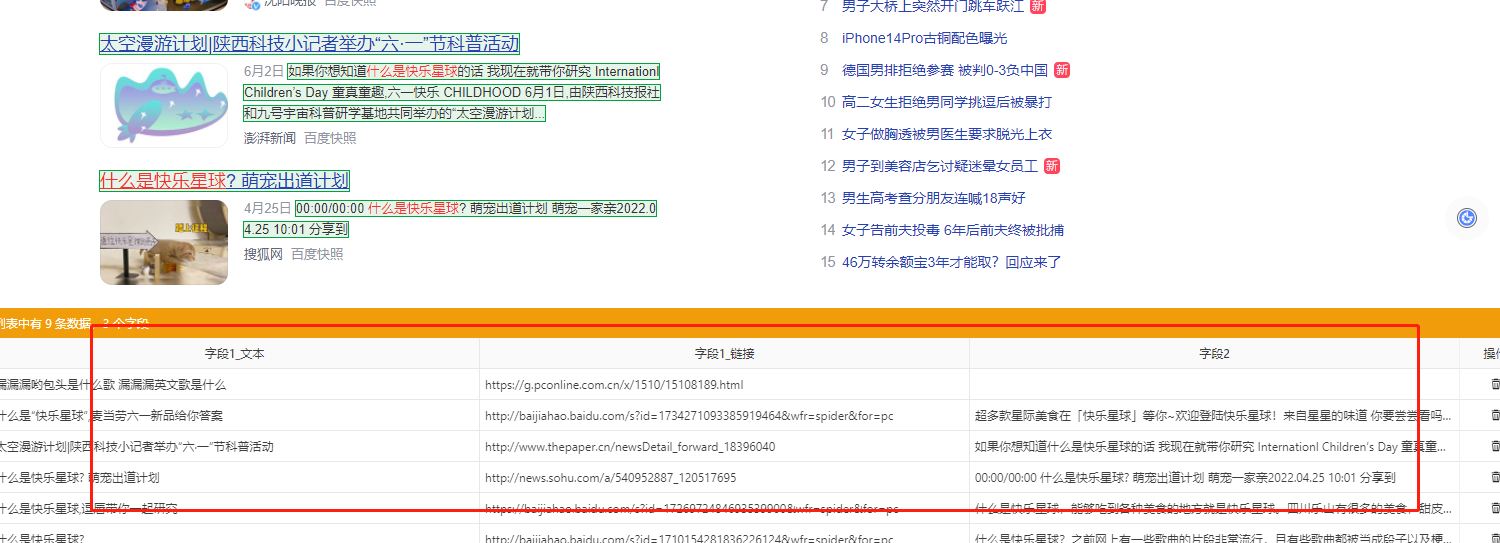Open hot search 女子告前夫投毒 6年后前夫终被批捕
1500x543 pixels.
click(x=953, y=230)
